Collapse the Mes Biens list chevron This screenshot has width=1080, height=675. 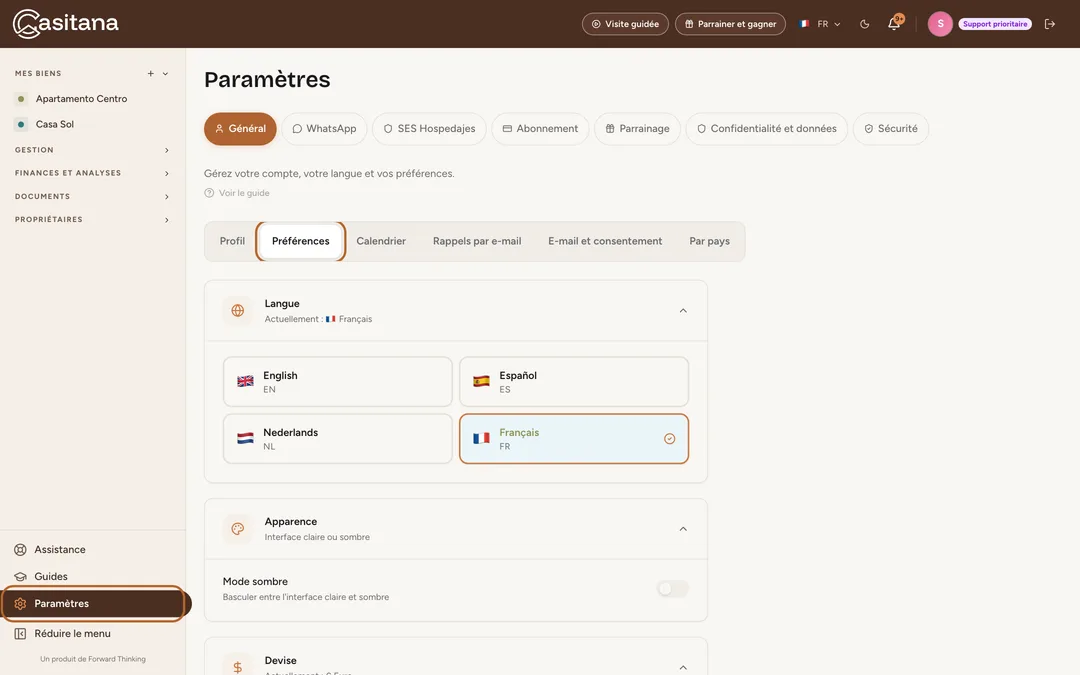tap(165, 74)
